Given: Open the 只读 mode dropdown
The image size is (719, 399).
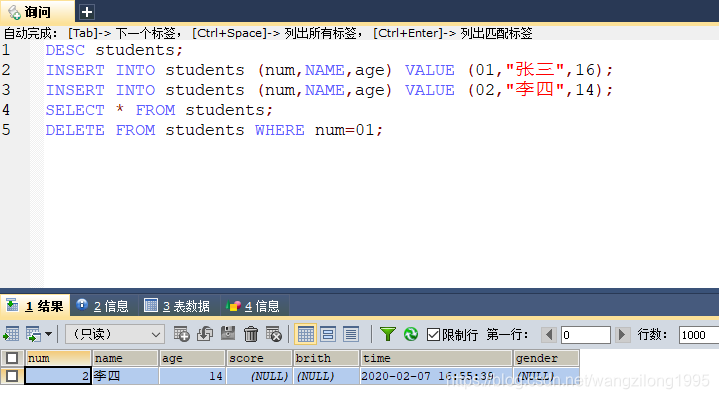Looking at the screenshot, I should click(115, 334).
